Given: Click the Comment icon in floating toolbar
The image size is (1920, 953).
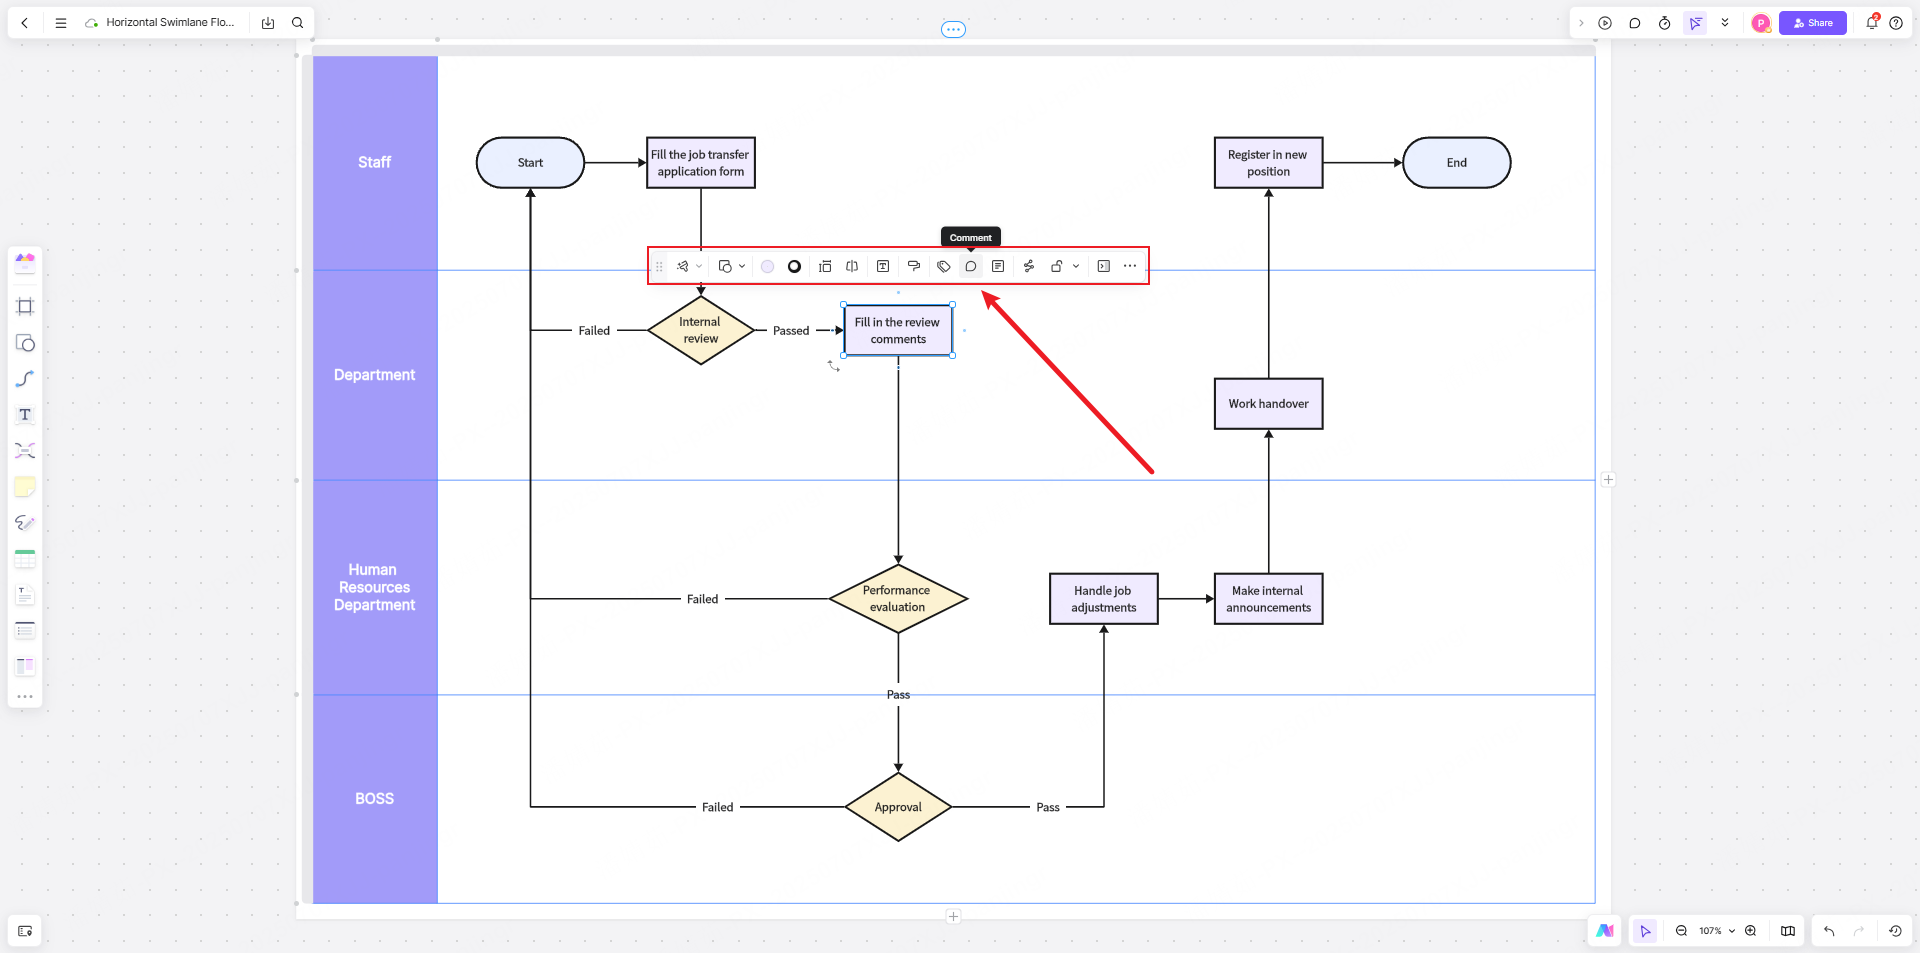Looking at the screenshot, I should (970, 266).
